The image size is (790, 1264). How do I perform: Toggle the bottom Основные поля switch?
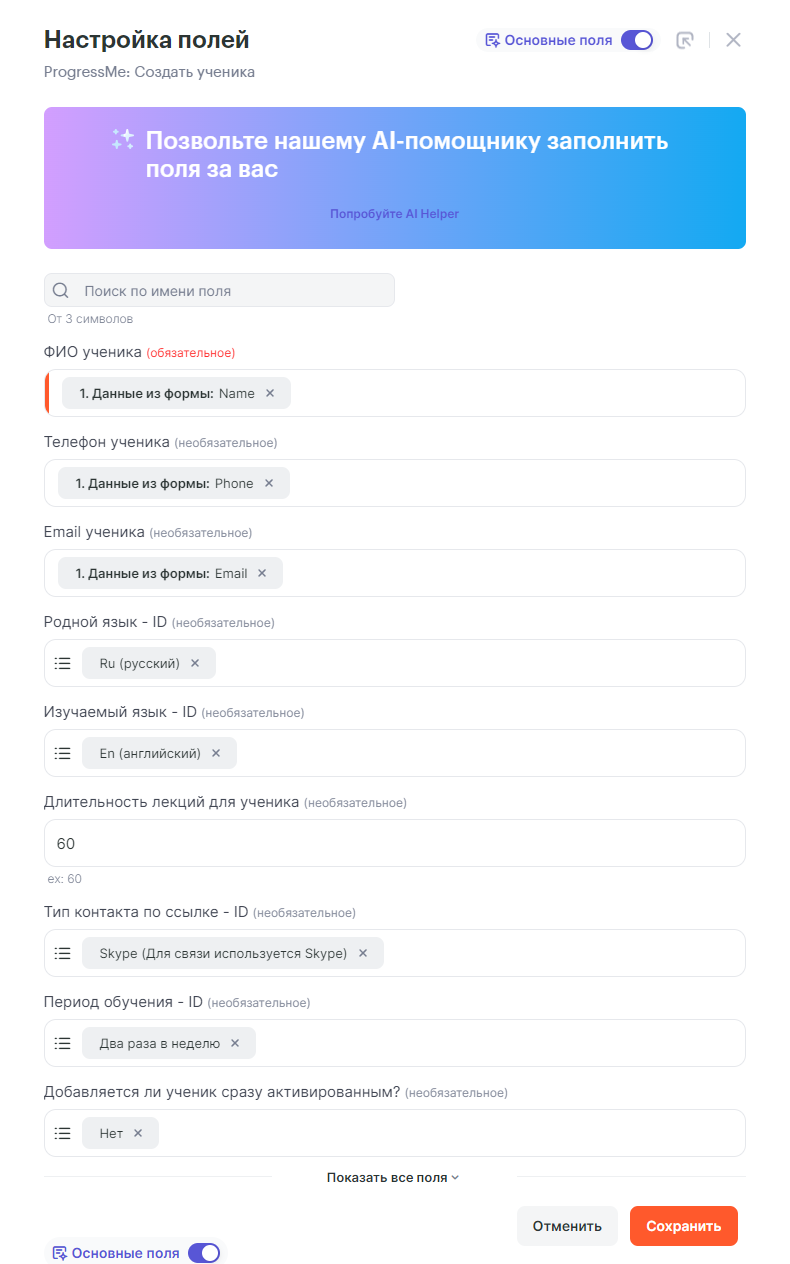[x=204, y=1253]
